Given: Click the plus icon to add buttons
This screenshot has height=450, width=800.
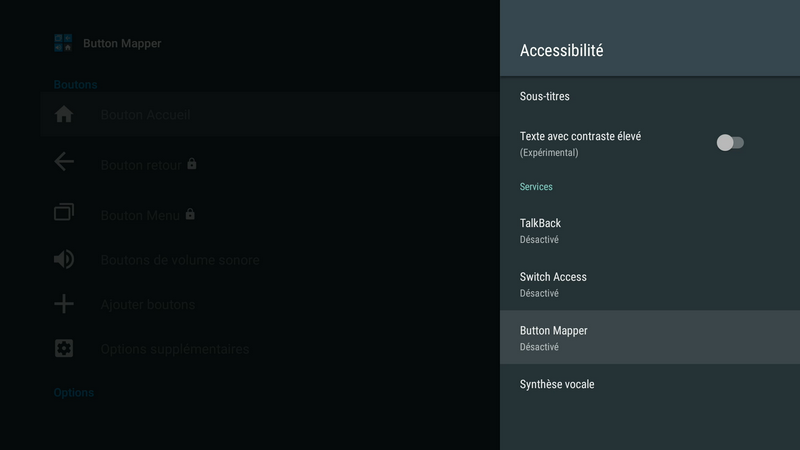Looking at the screenshot, I should pos(64,304).
